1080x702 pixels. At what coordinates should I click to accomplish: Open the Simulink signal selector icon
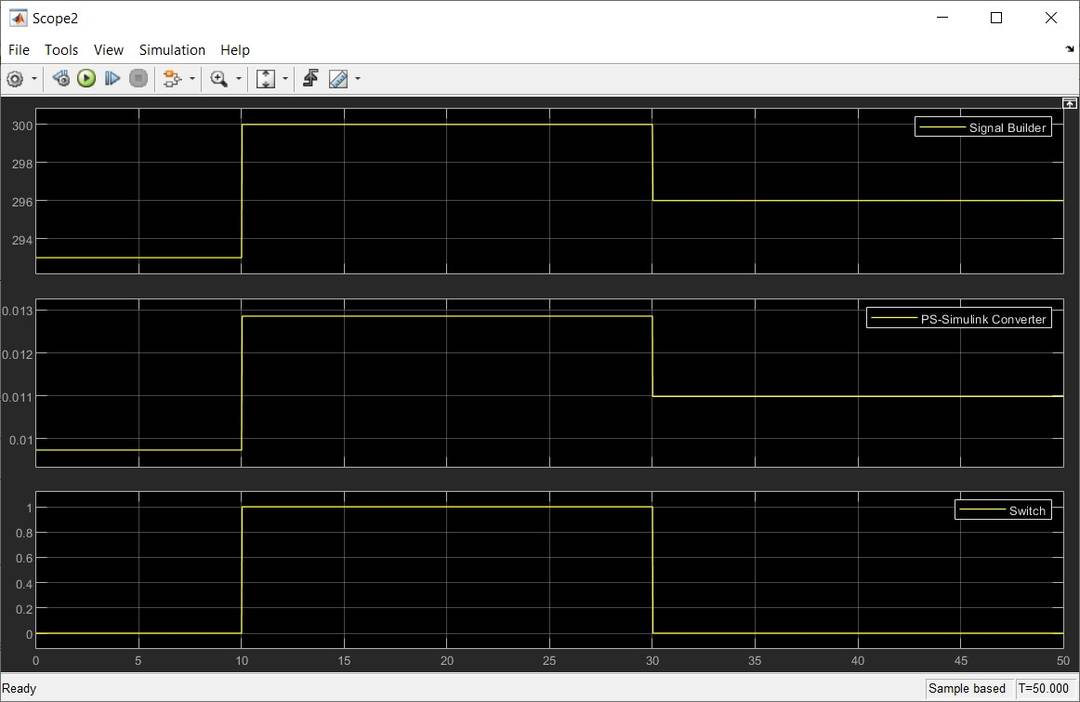[173, 78]
